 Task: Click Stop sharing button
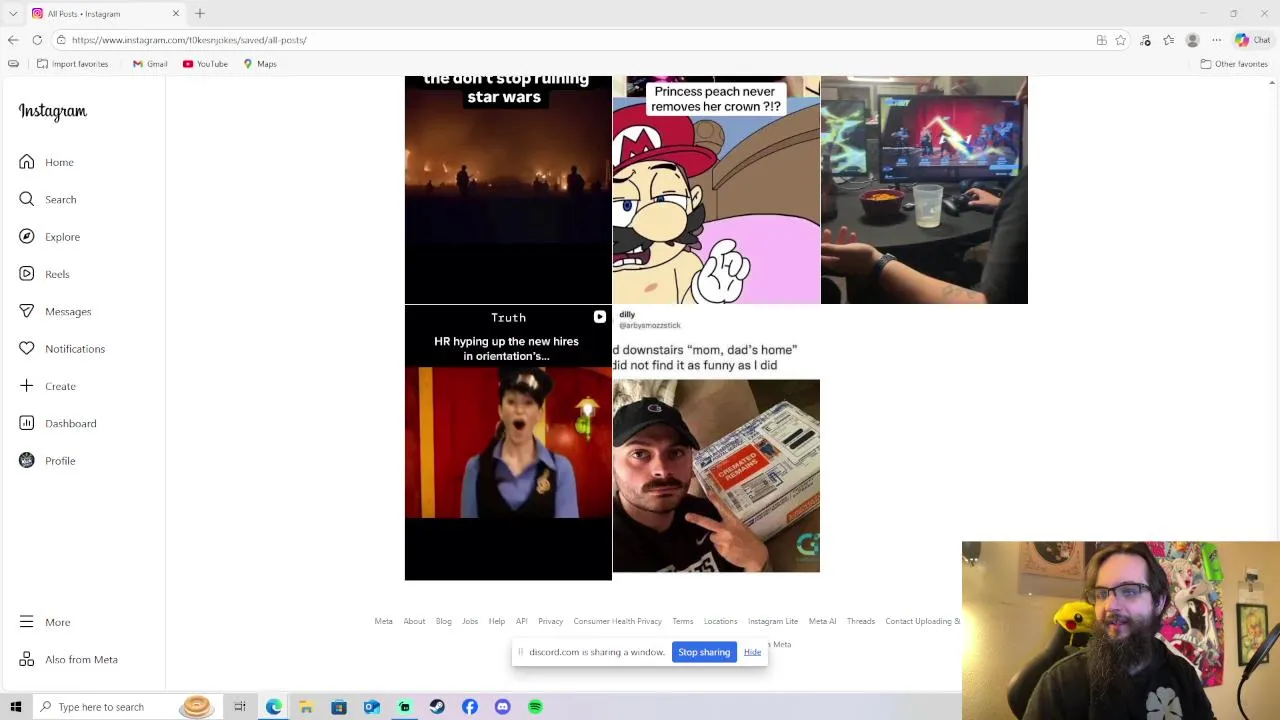(x=704, y=652)
